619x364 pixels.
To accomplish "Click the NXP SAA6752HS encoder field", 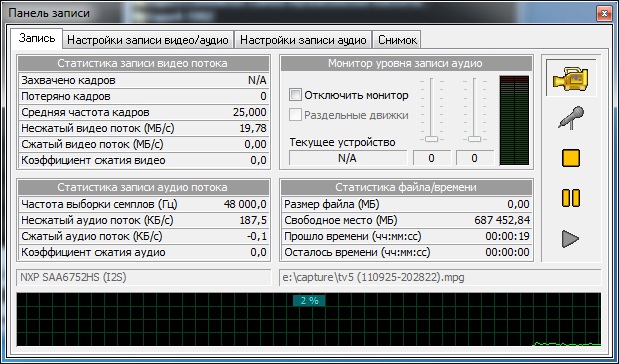I will [x=144, y=277].
